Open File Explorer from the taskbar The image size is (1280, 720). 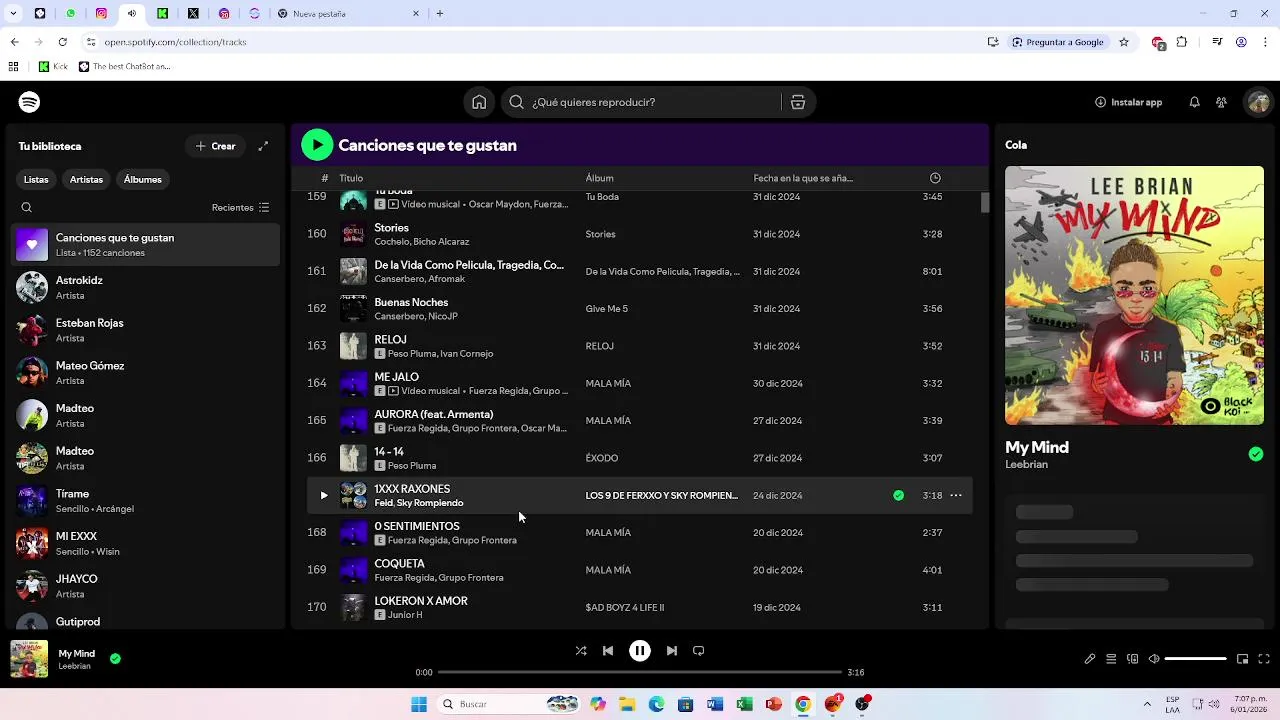click(627, 704)
